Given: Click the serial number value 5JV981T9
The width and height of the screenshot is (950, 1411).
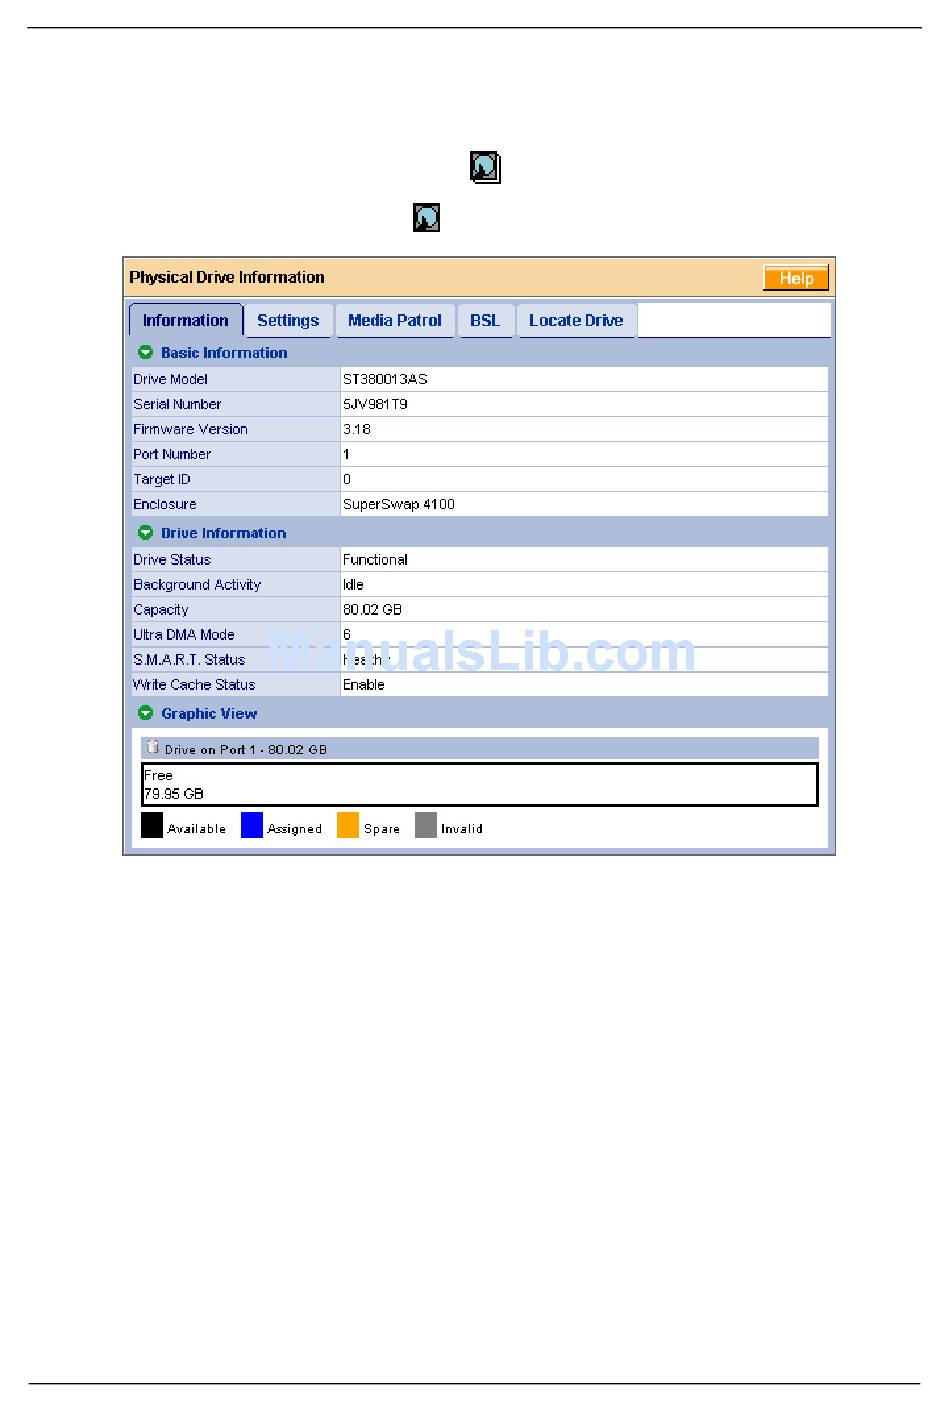Looking at the screenshot, I should click(x=375, y=404).
